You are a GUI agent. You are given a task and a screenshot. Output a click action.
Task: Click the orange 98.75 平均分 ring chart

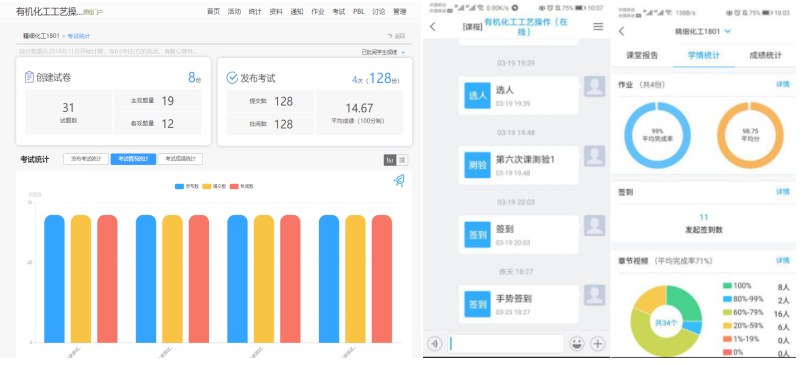point(750,135)
